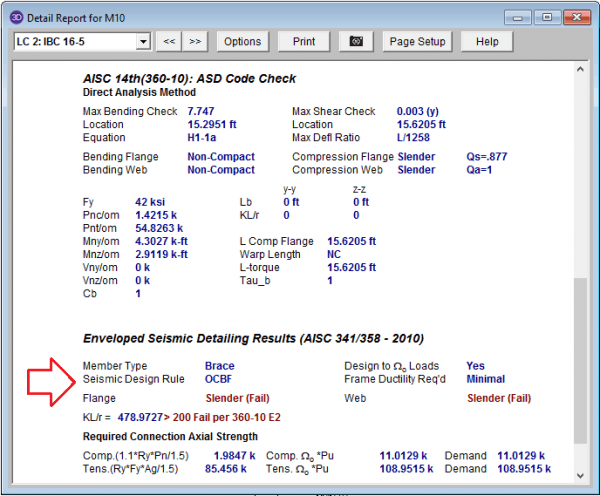Go to previous load combination with << button
The width and height of the screenshot is (600, 496).
pos(169,42)
